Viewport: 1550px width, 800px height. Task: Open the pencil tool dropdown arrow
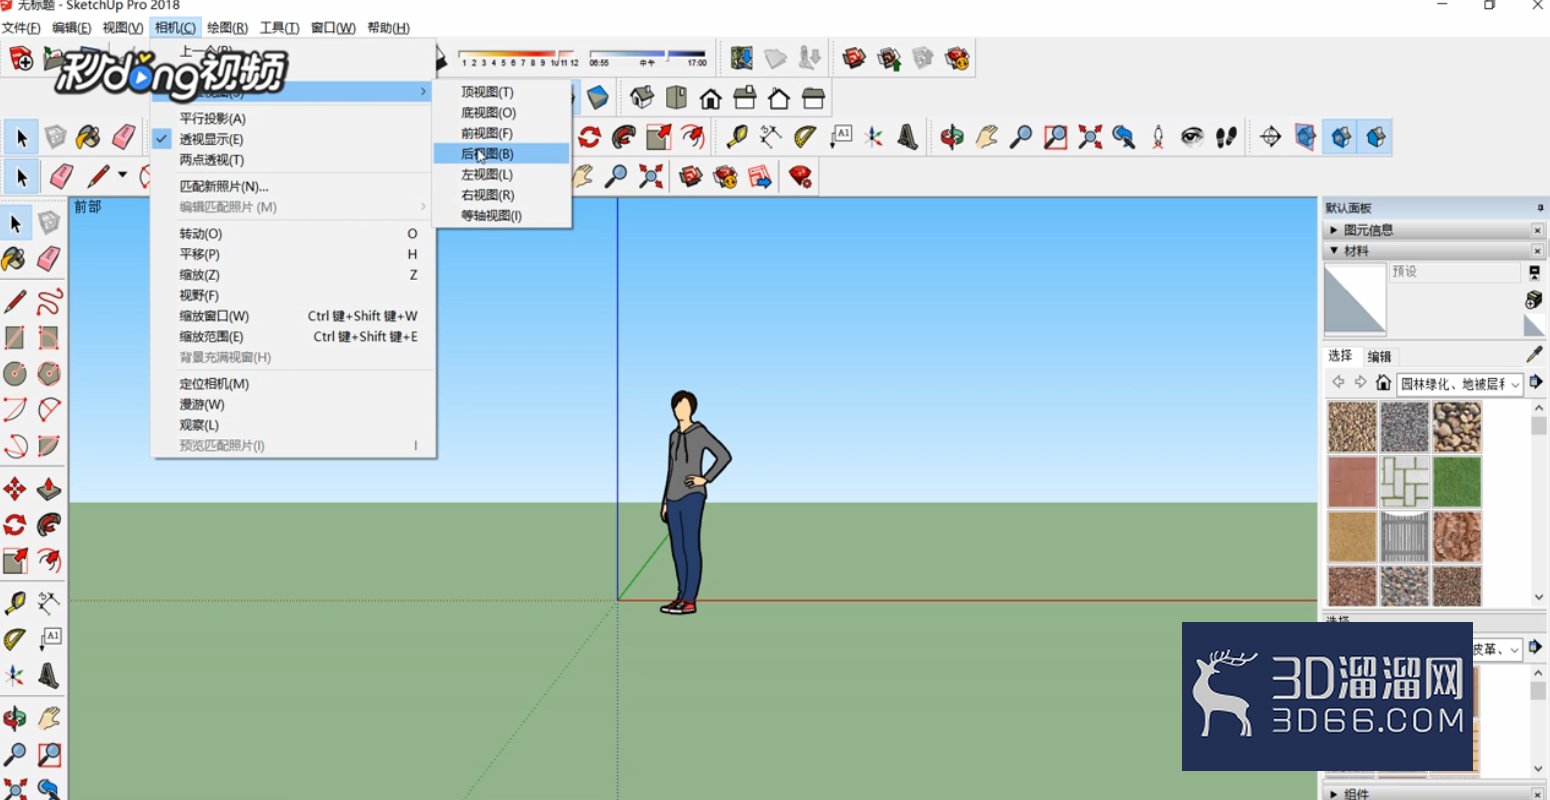click(123, 176)
